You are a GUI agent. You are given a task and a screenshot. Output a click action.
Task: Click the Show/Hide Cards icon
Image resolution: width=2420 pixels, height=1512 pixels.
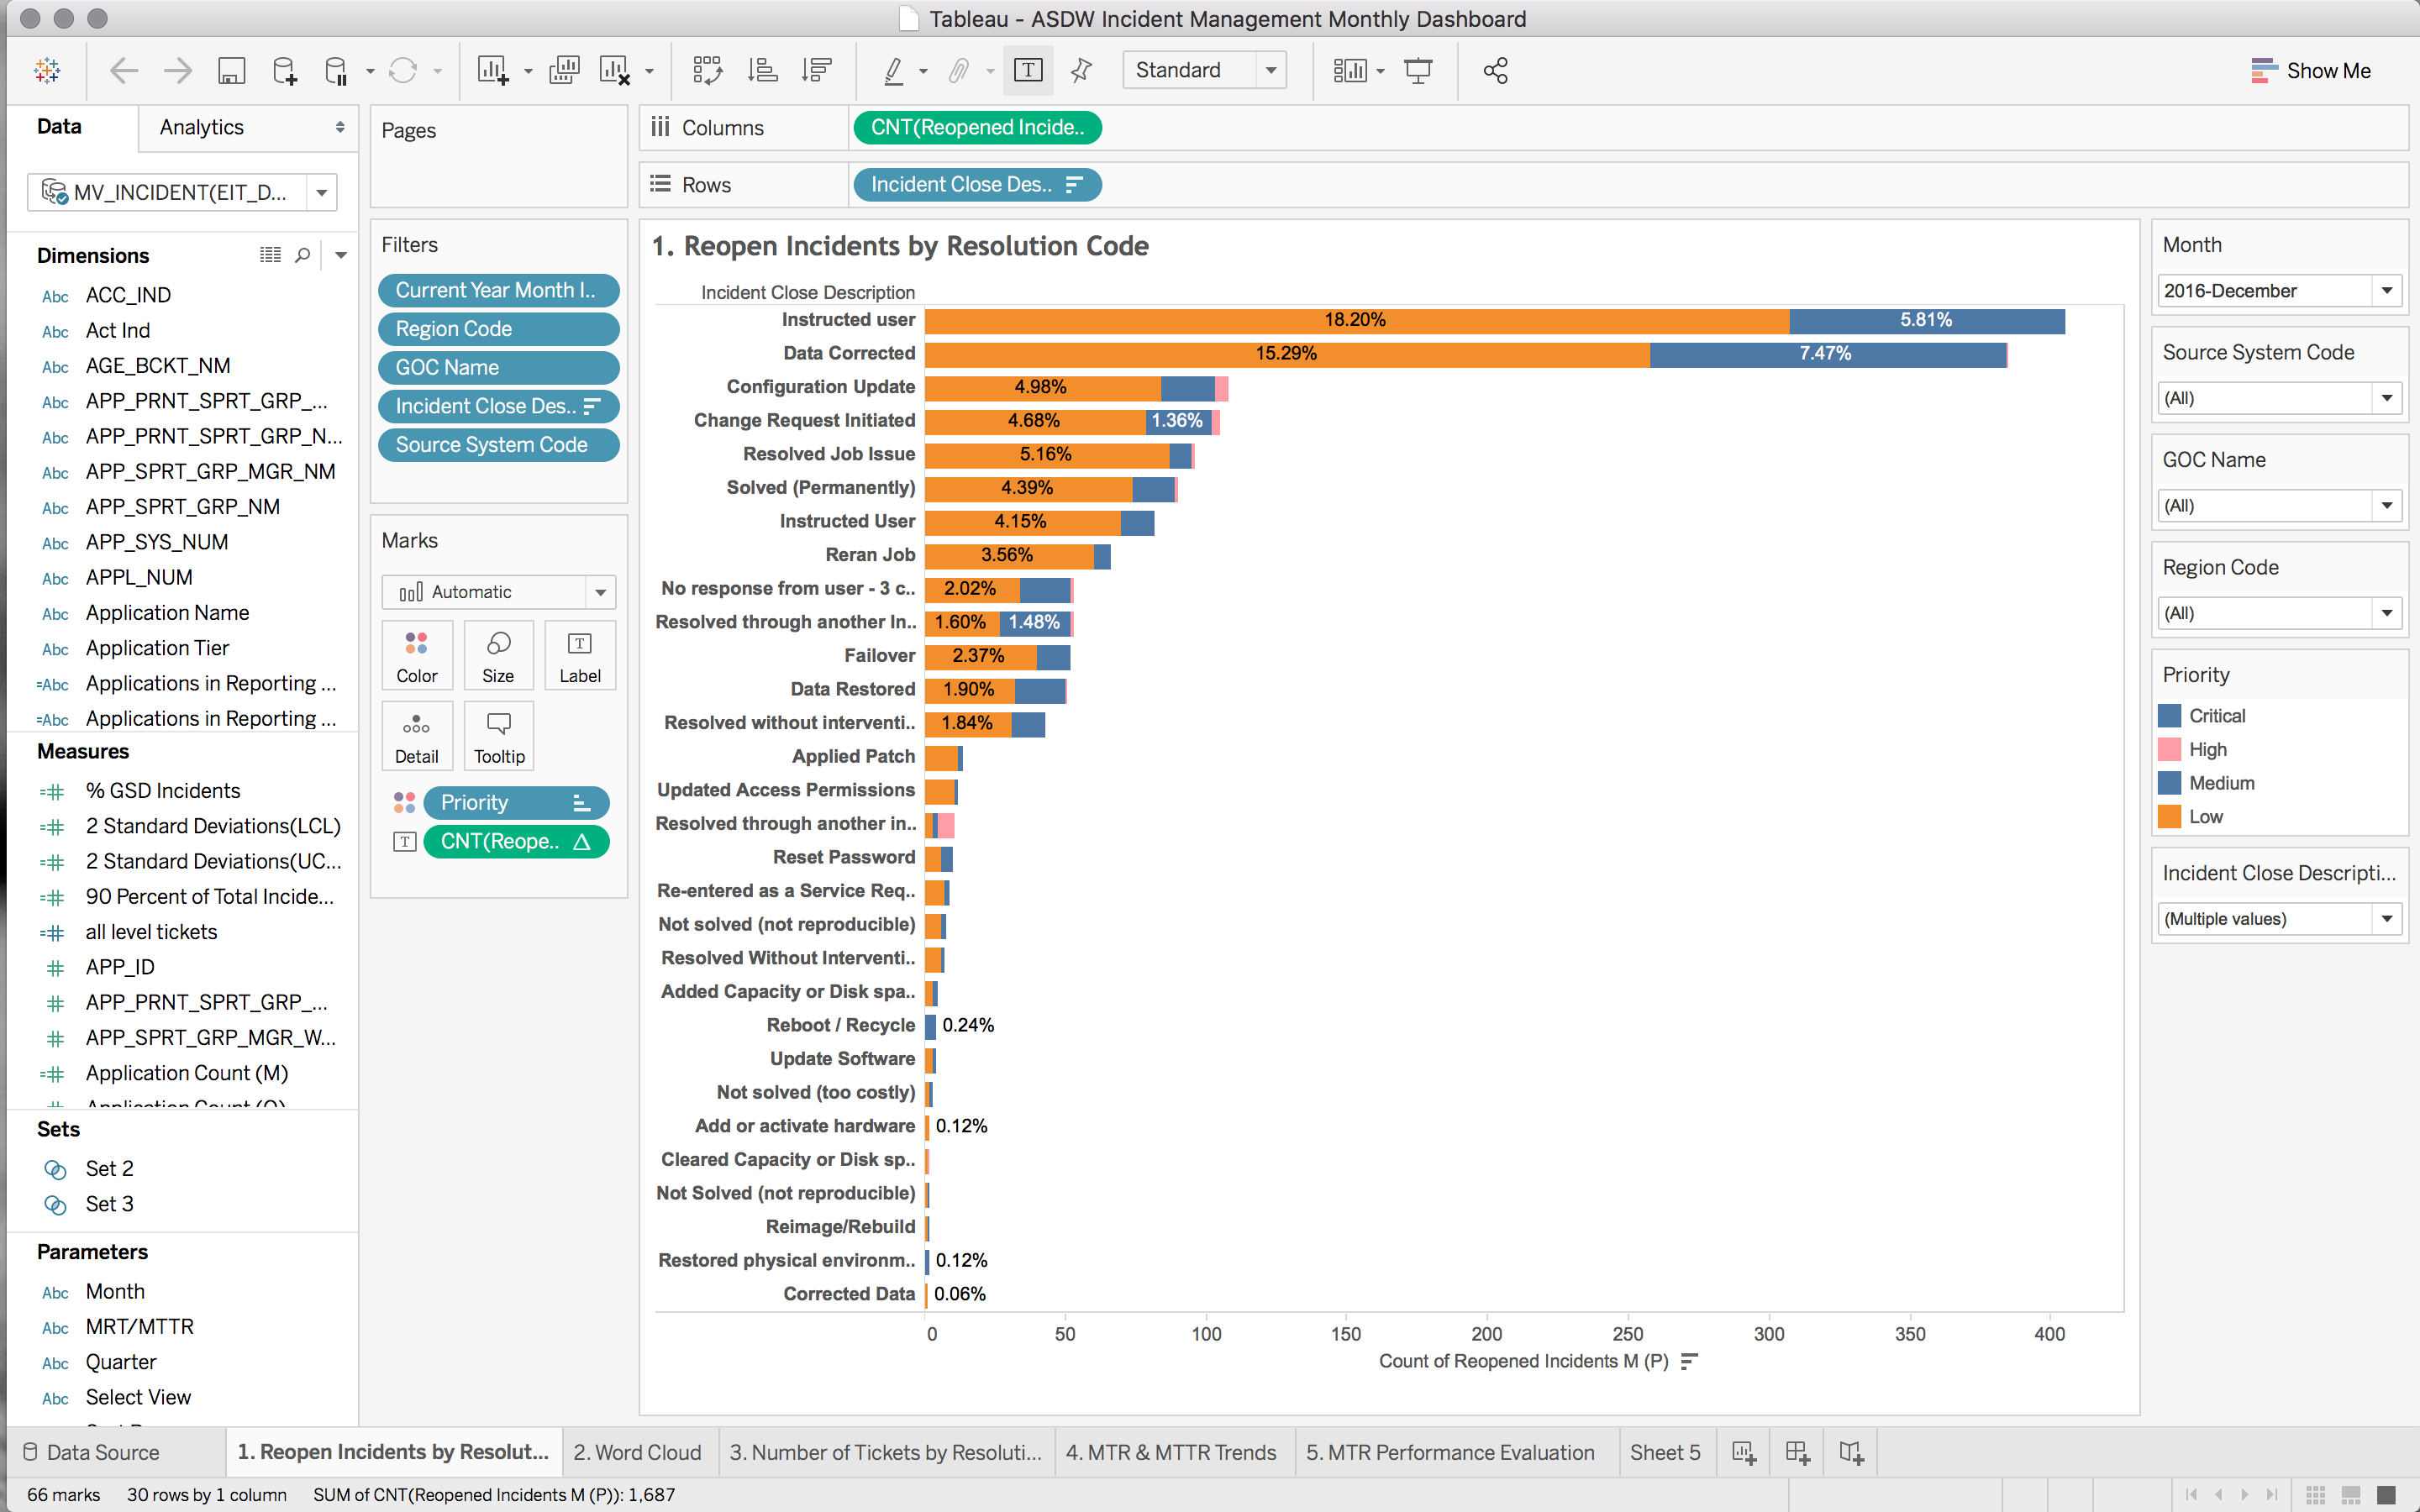point(1350,70)
